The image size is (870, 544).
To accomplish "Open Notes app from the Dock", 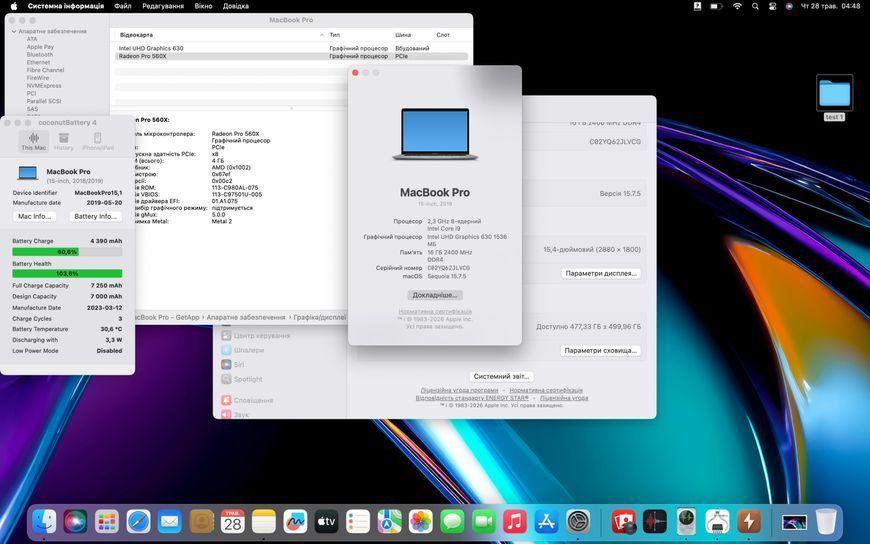I will point(264,522).
